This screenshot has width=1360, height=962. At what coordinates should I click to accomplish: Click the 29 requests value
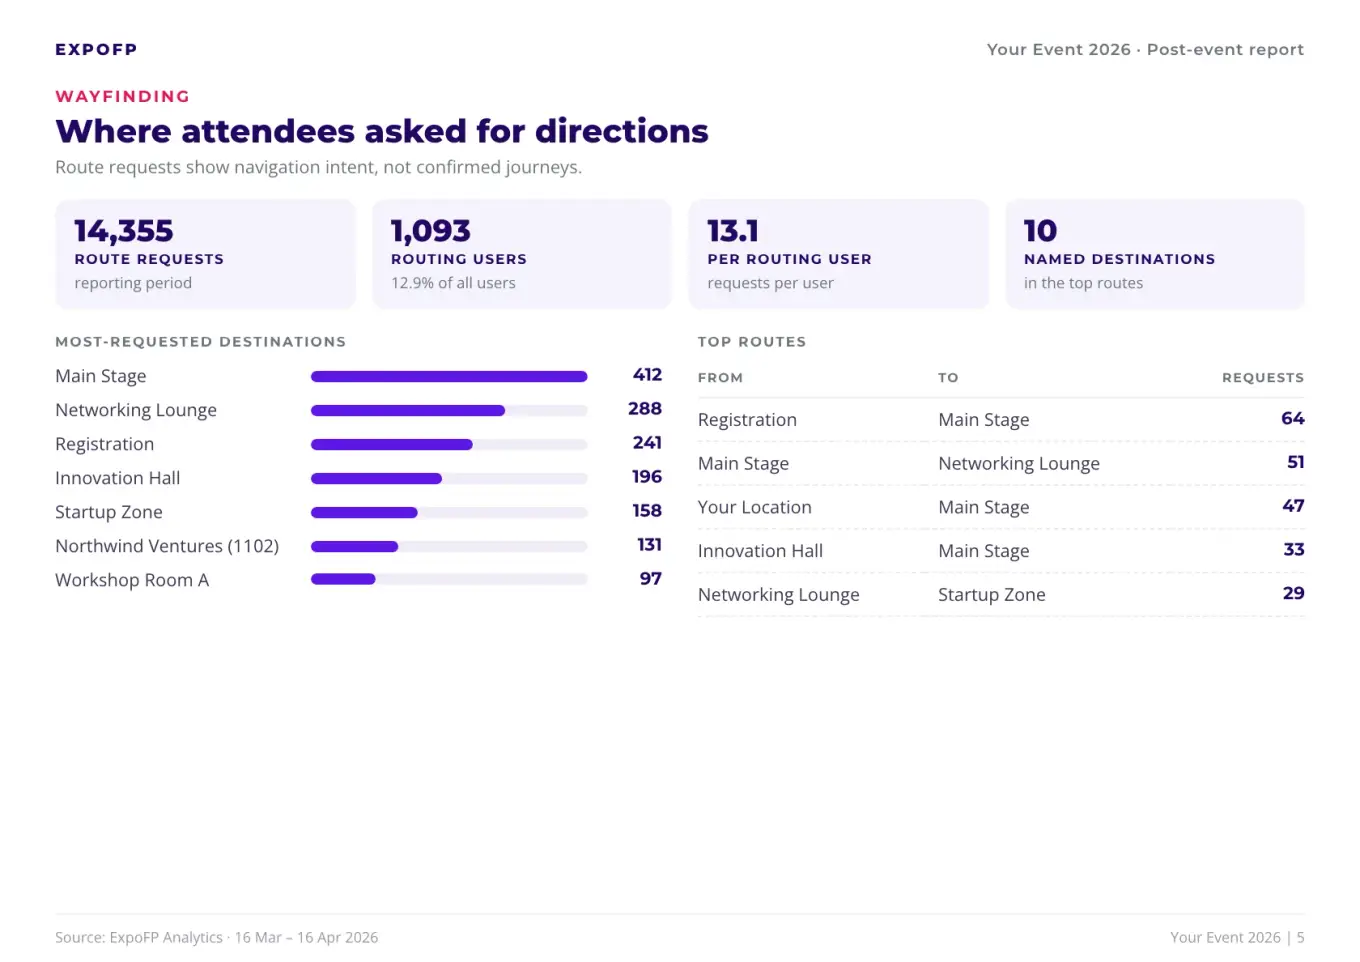pos(1294,593)
